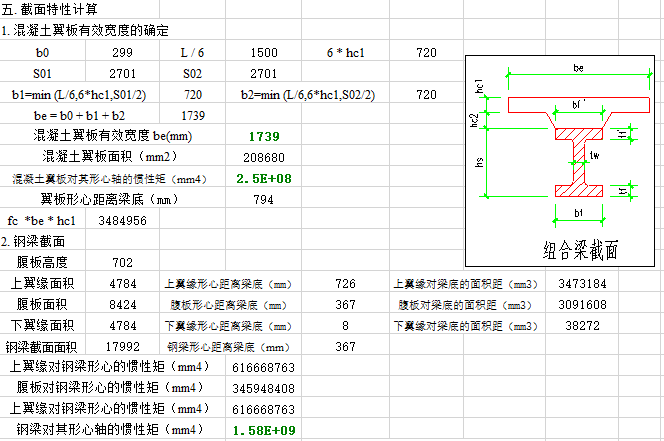Select the cell with value 345948408
664x441 pixels.
point(263,388)
